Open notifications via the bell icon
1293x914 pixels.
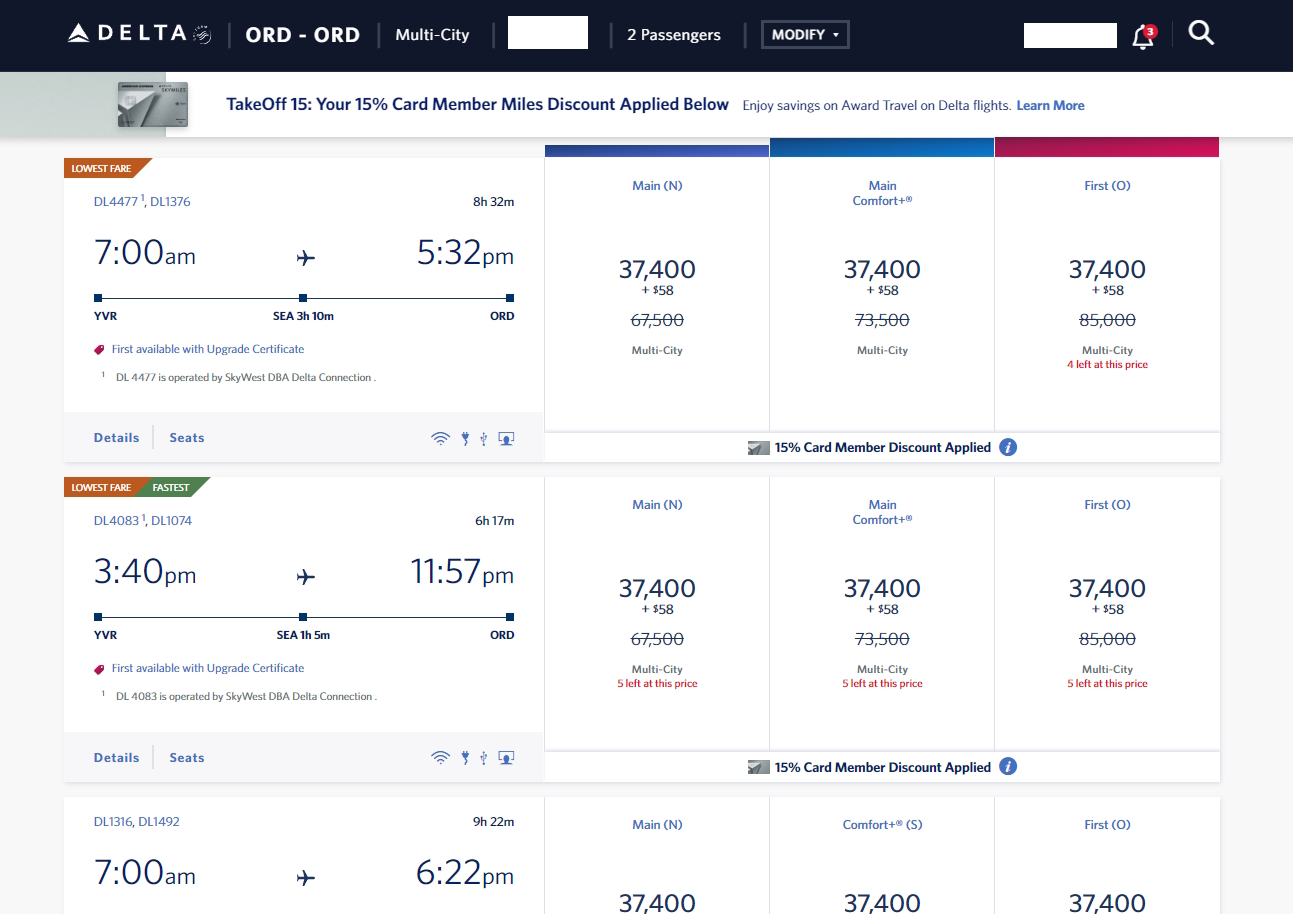pos(1142,36)
